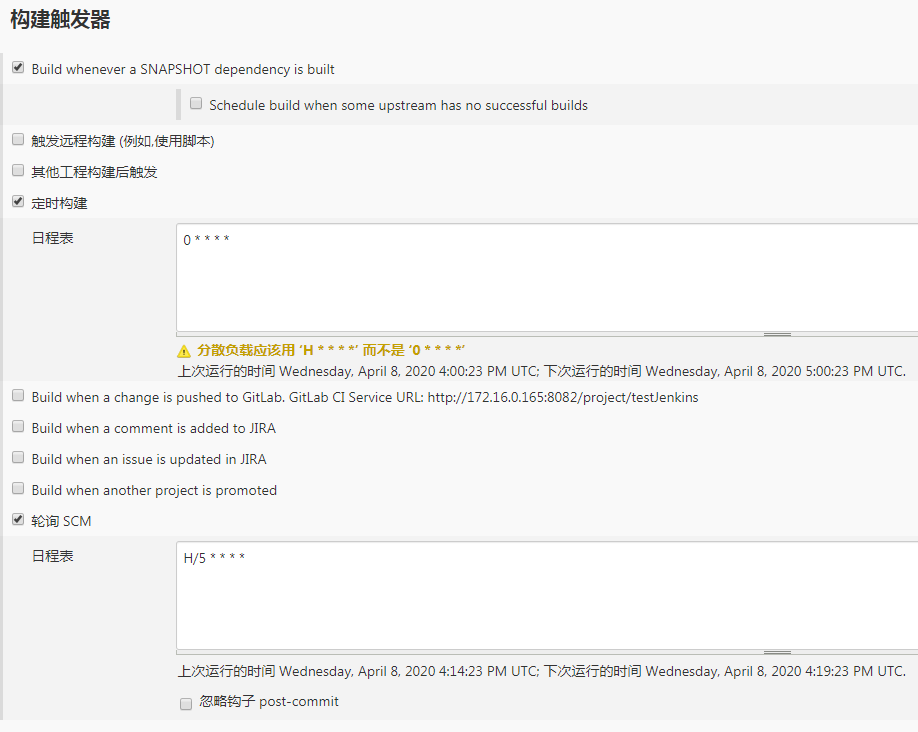Enable Schedule build when upstream has no successful builds
918x732 pixels.
(x=196, y=103)
